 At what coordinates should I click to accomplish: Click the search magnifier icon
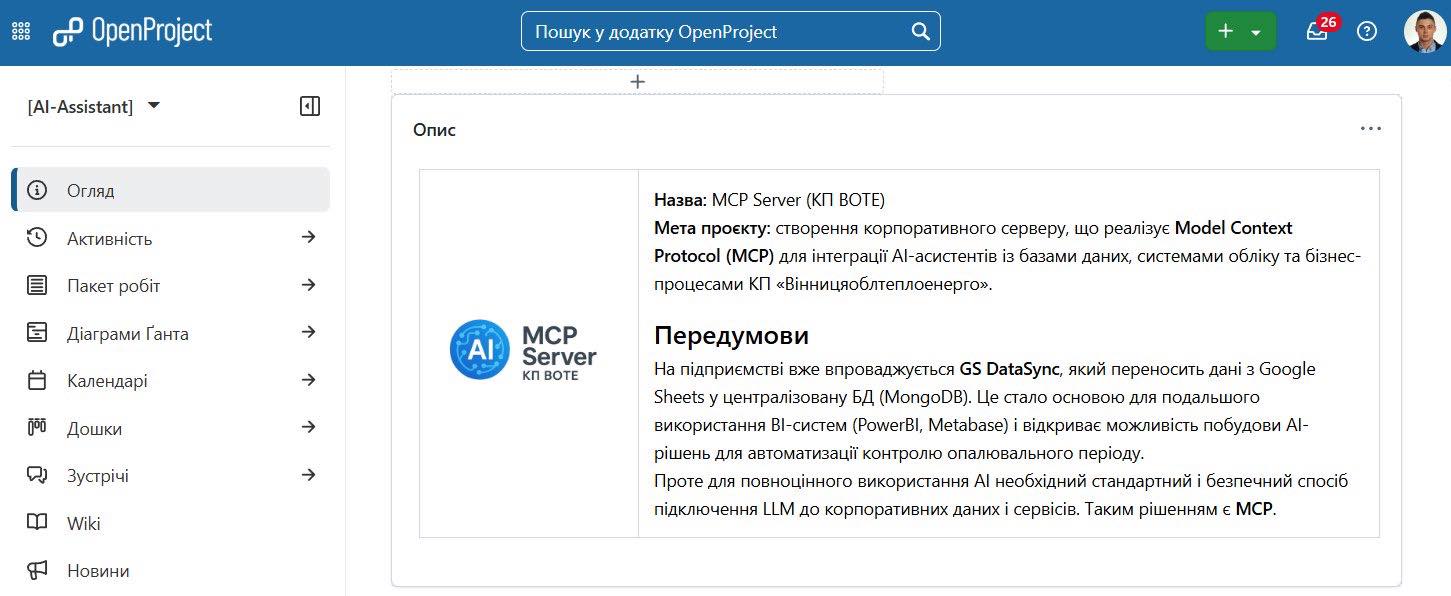[x=921, y=31]
